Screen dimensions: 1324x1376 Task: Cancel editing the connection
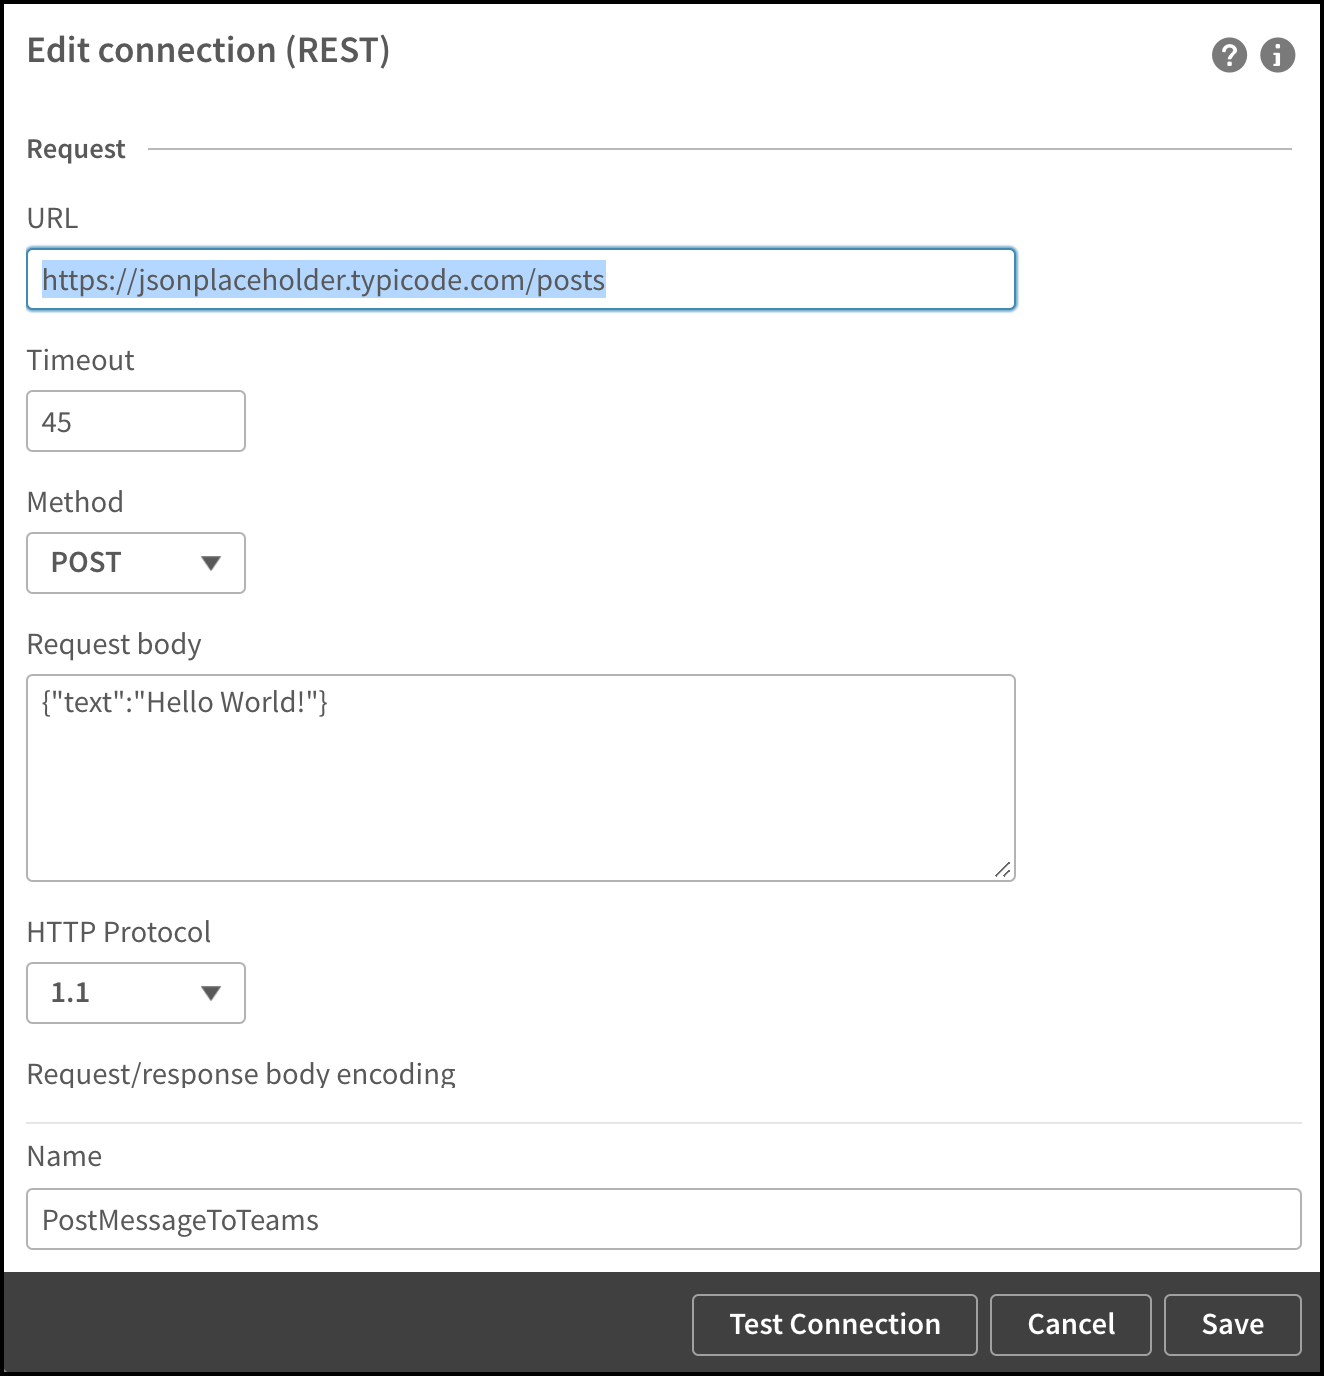click(1071, 1325)
